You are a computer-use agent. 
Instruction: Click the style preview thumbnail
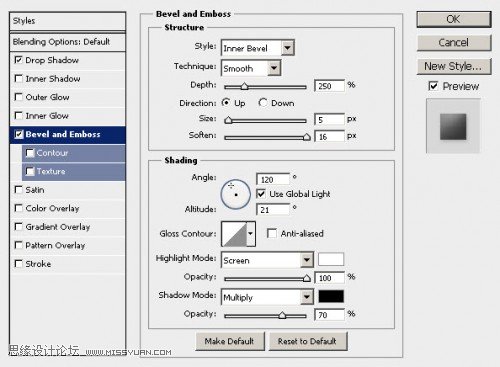tap(453, 126)
